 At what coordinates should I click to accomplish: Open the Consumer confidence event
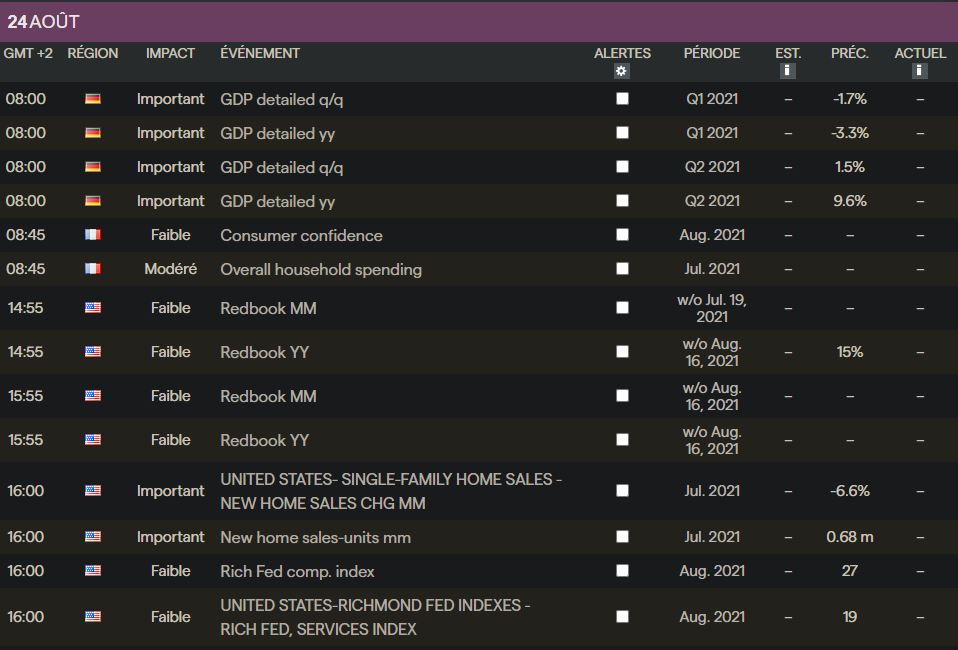click(301, 235)
